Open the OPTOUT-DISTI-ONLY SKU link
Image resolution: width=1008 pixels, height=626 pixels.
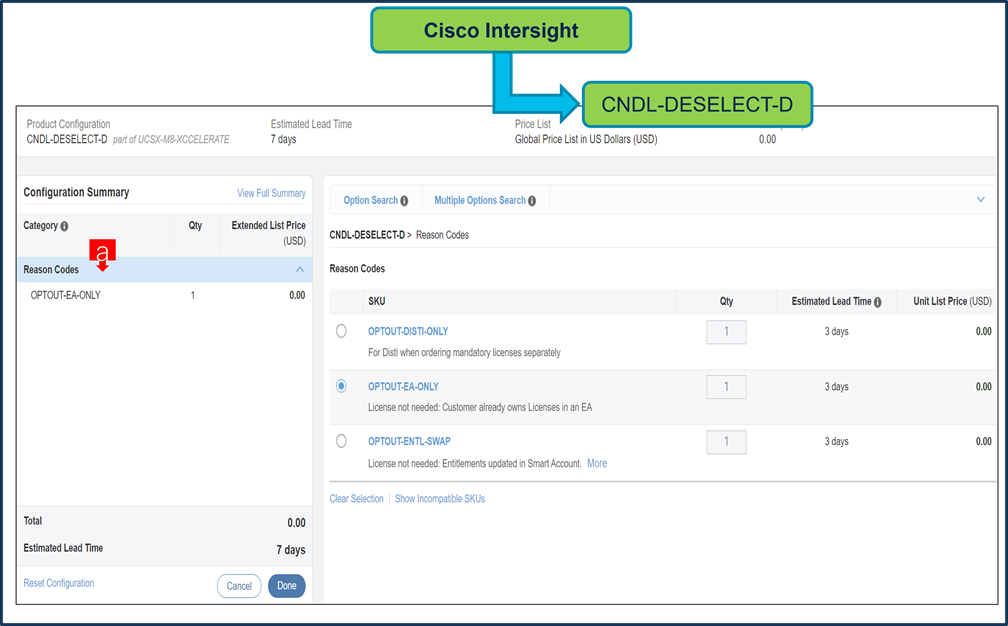(x=408, y=331)
